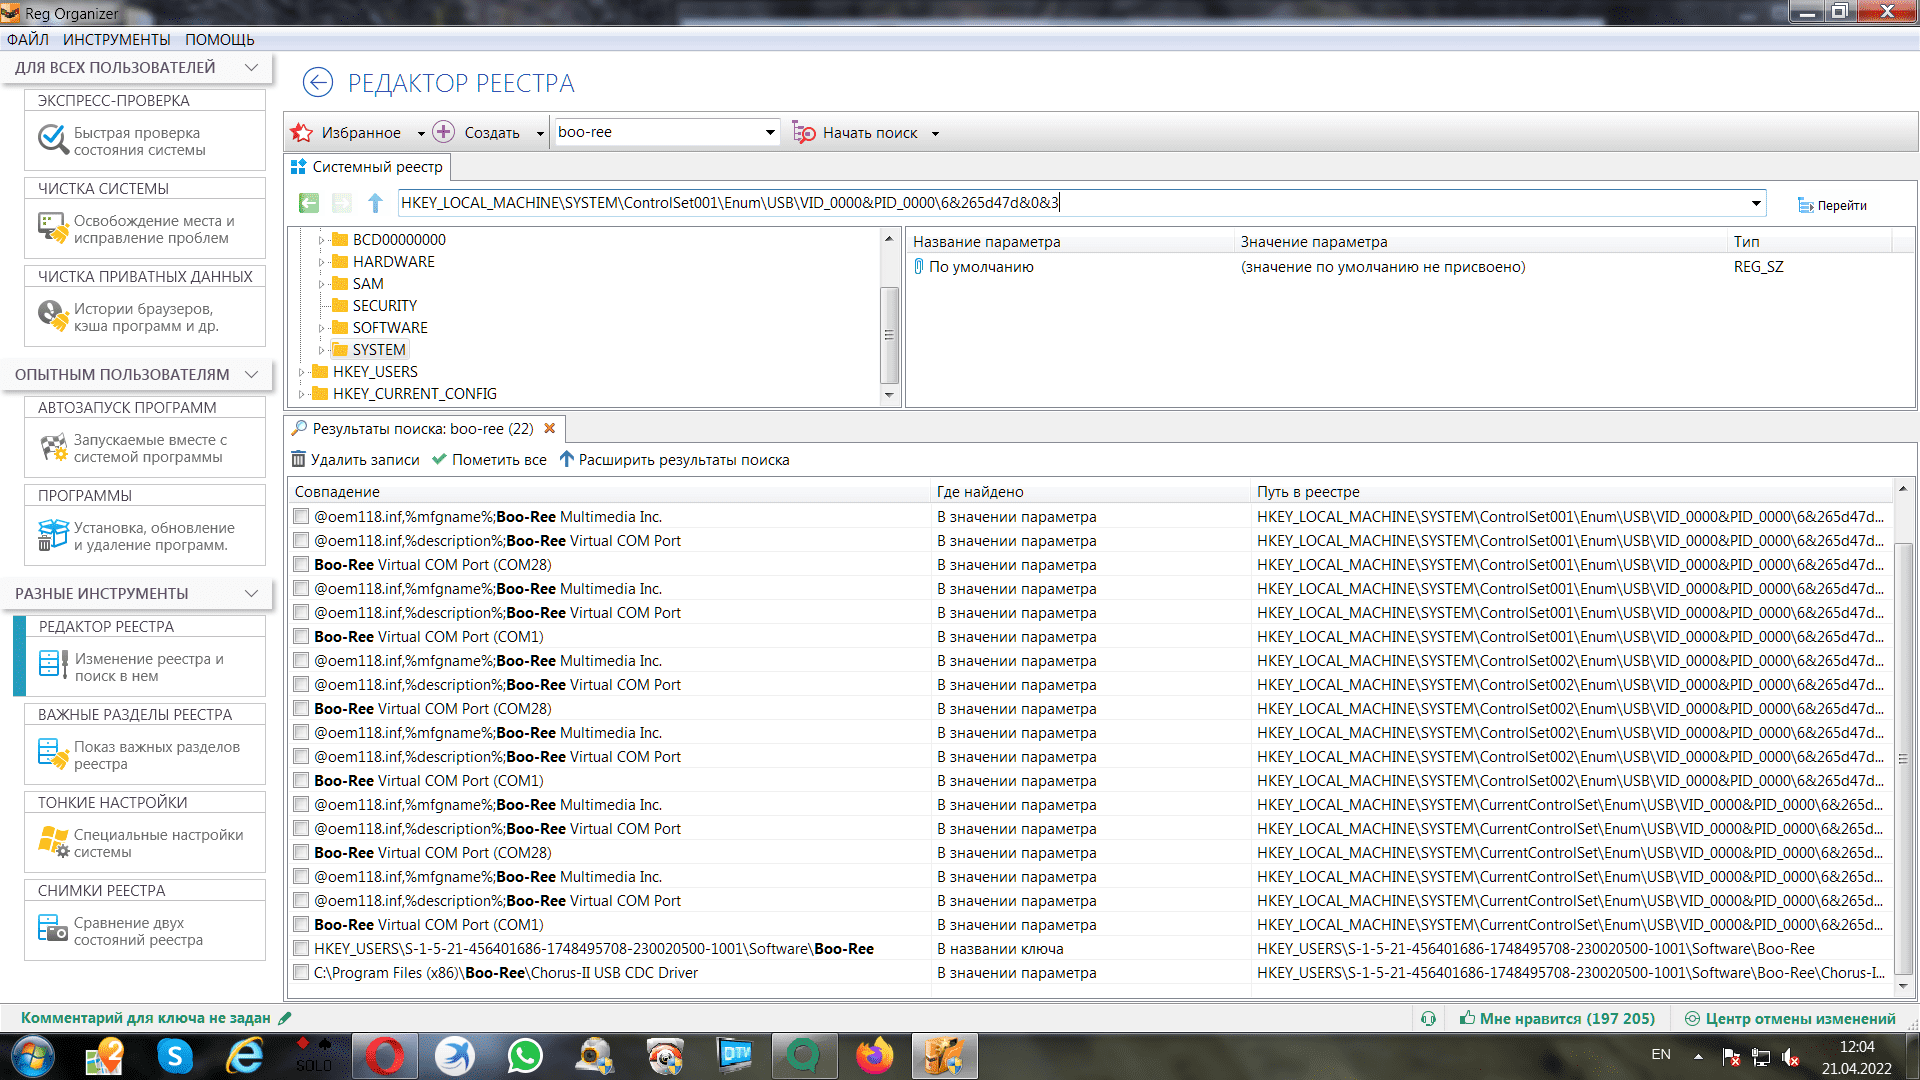
Task: Open the Создать dropdown arrow
Action: [x=540, y=133]
